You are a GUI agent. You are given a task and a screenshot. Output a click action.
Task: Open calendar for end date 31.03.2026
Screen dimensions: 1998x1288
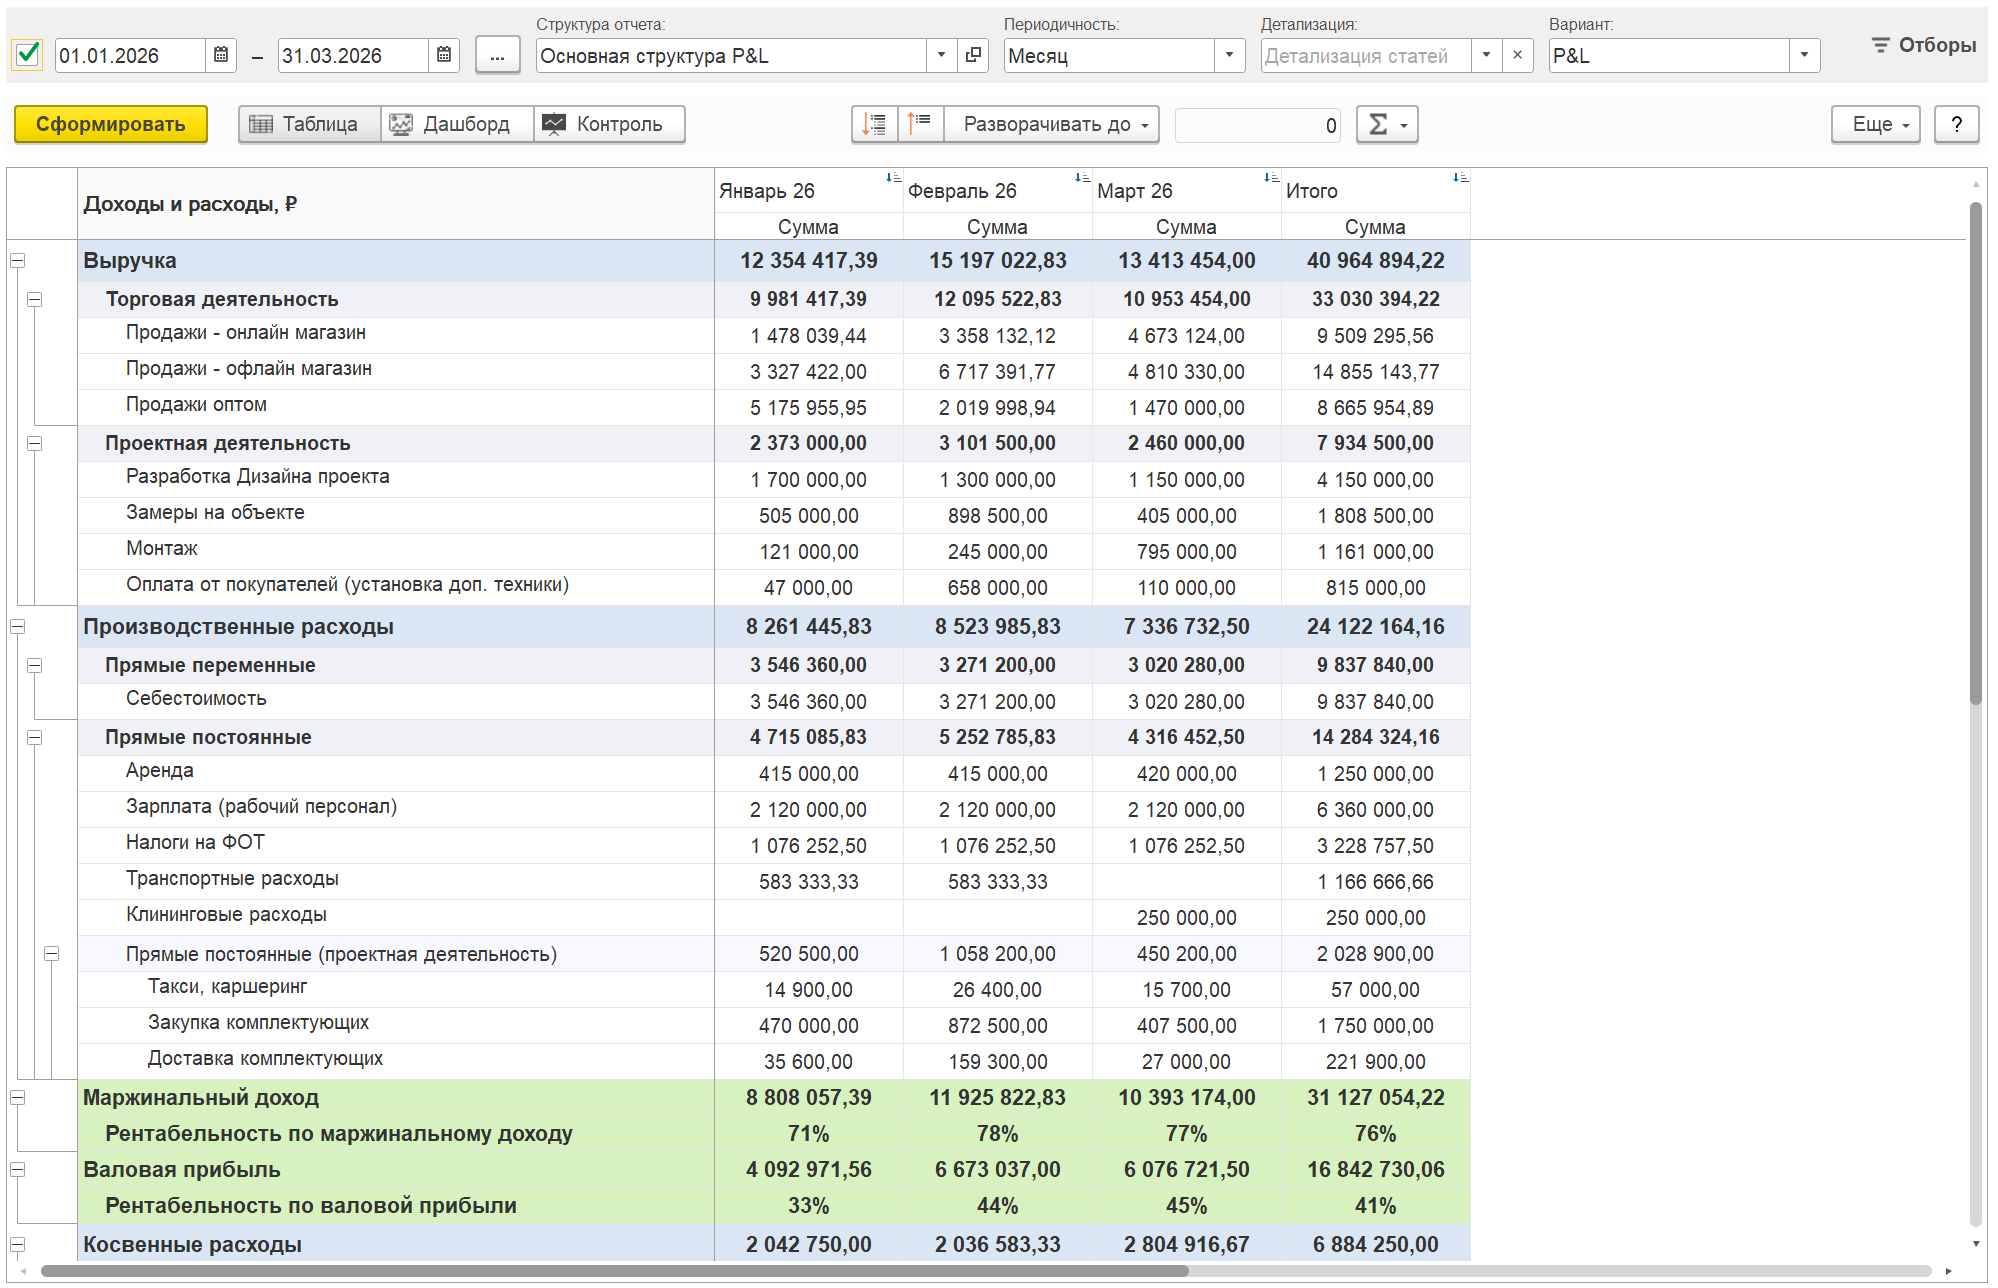[x=444, y=55]
